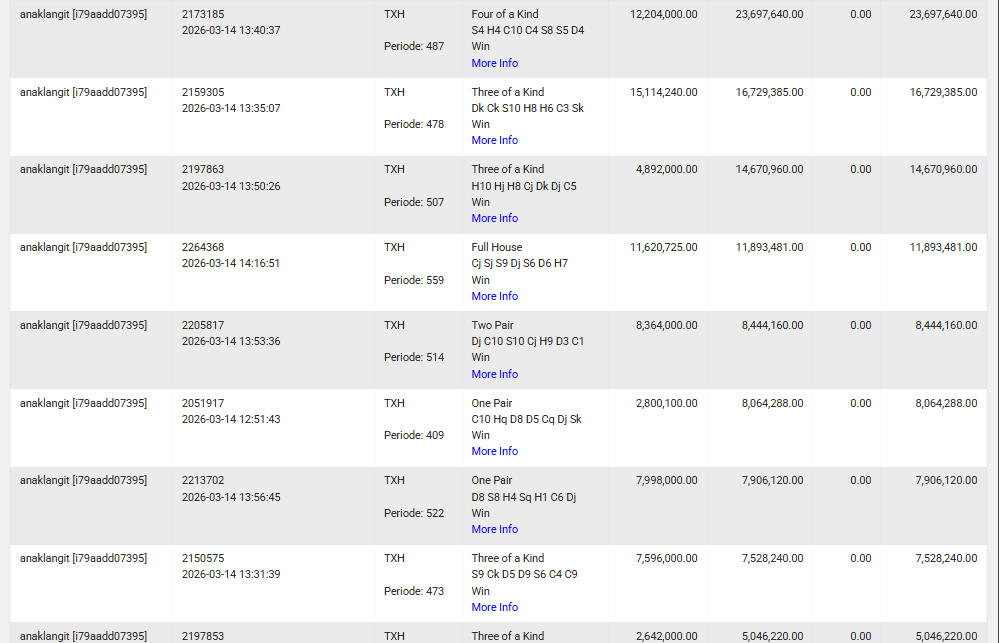999x643 pixels.
Task: Open More Info for Two Pair row
Action: (494, 374)
